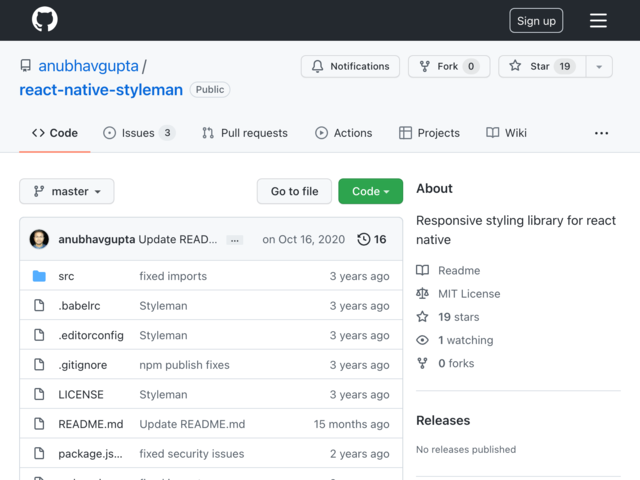Image resolution: width=640 pixels, height=480 pixels.
Task: Open the Actions tab
Action: coord(343,133)
